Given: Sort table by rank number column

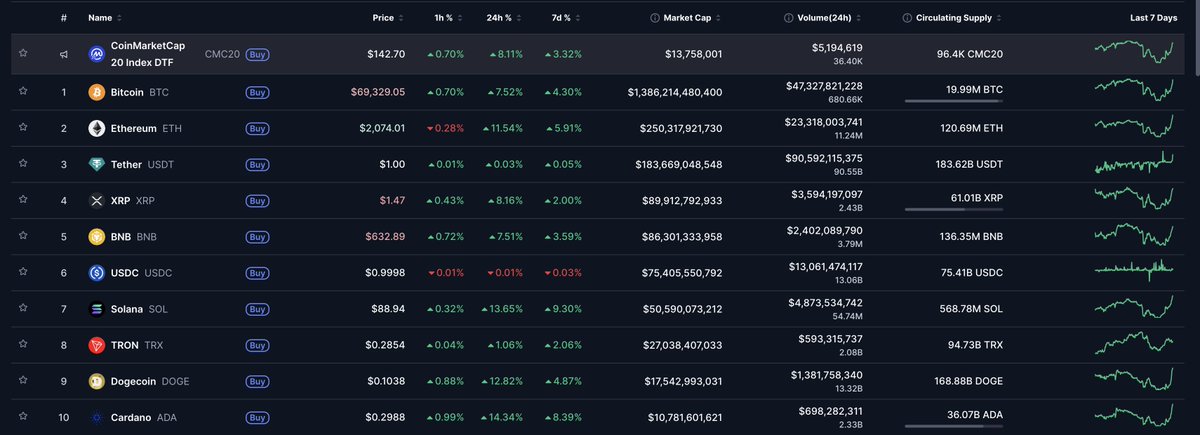Looking at the screenshot, I should (66, 18).
